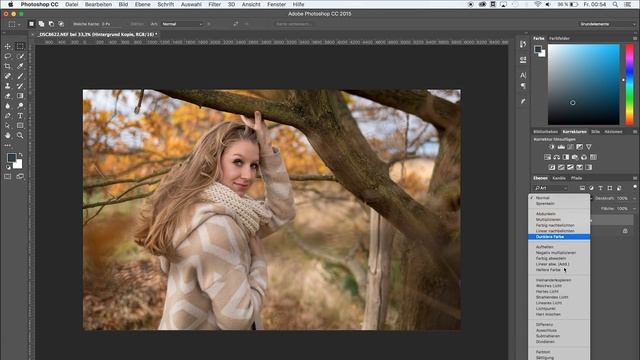Toggle the type layer filter
The height and width of the screenshot is (360, 640).
click(600, 188)
